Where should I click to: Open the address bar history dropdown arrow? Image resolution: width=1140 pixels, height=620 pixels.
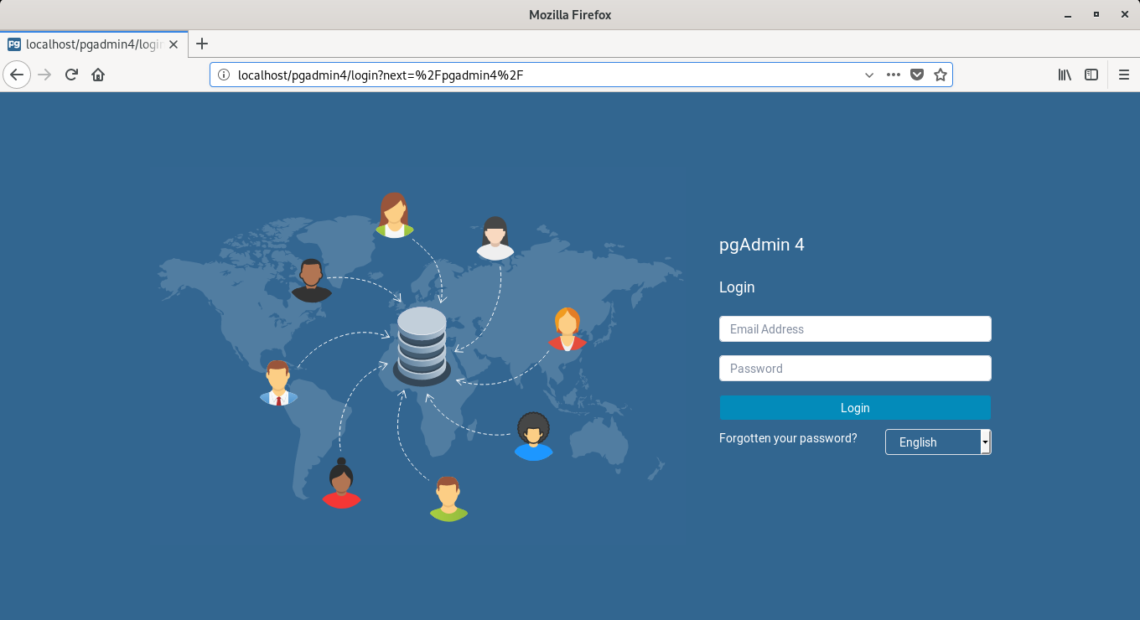[869, 75]
